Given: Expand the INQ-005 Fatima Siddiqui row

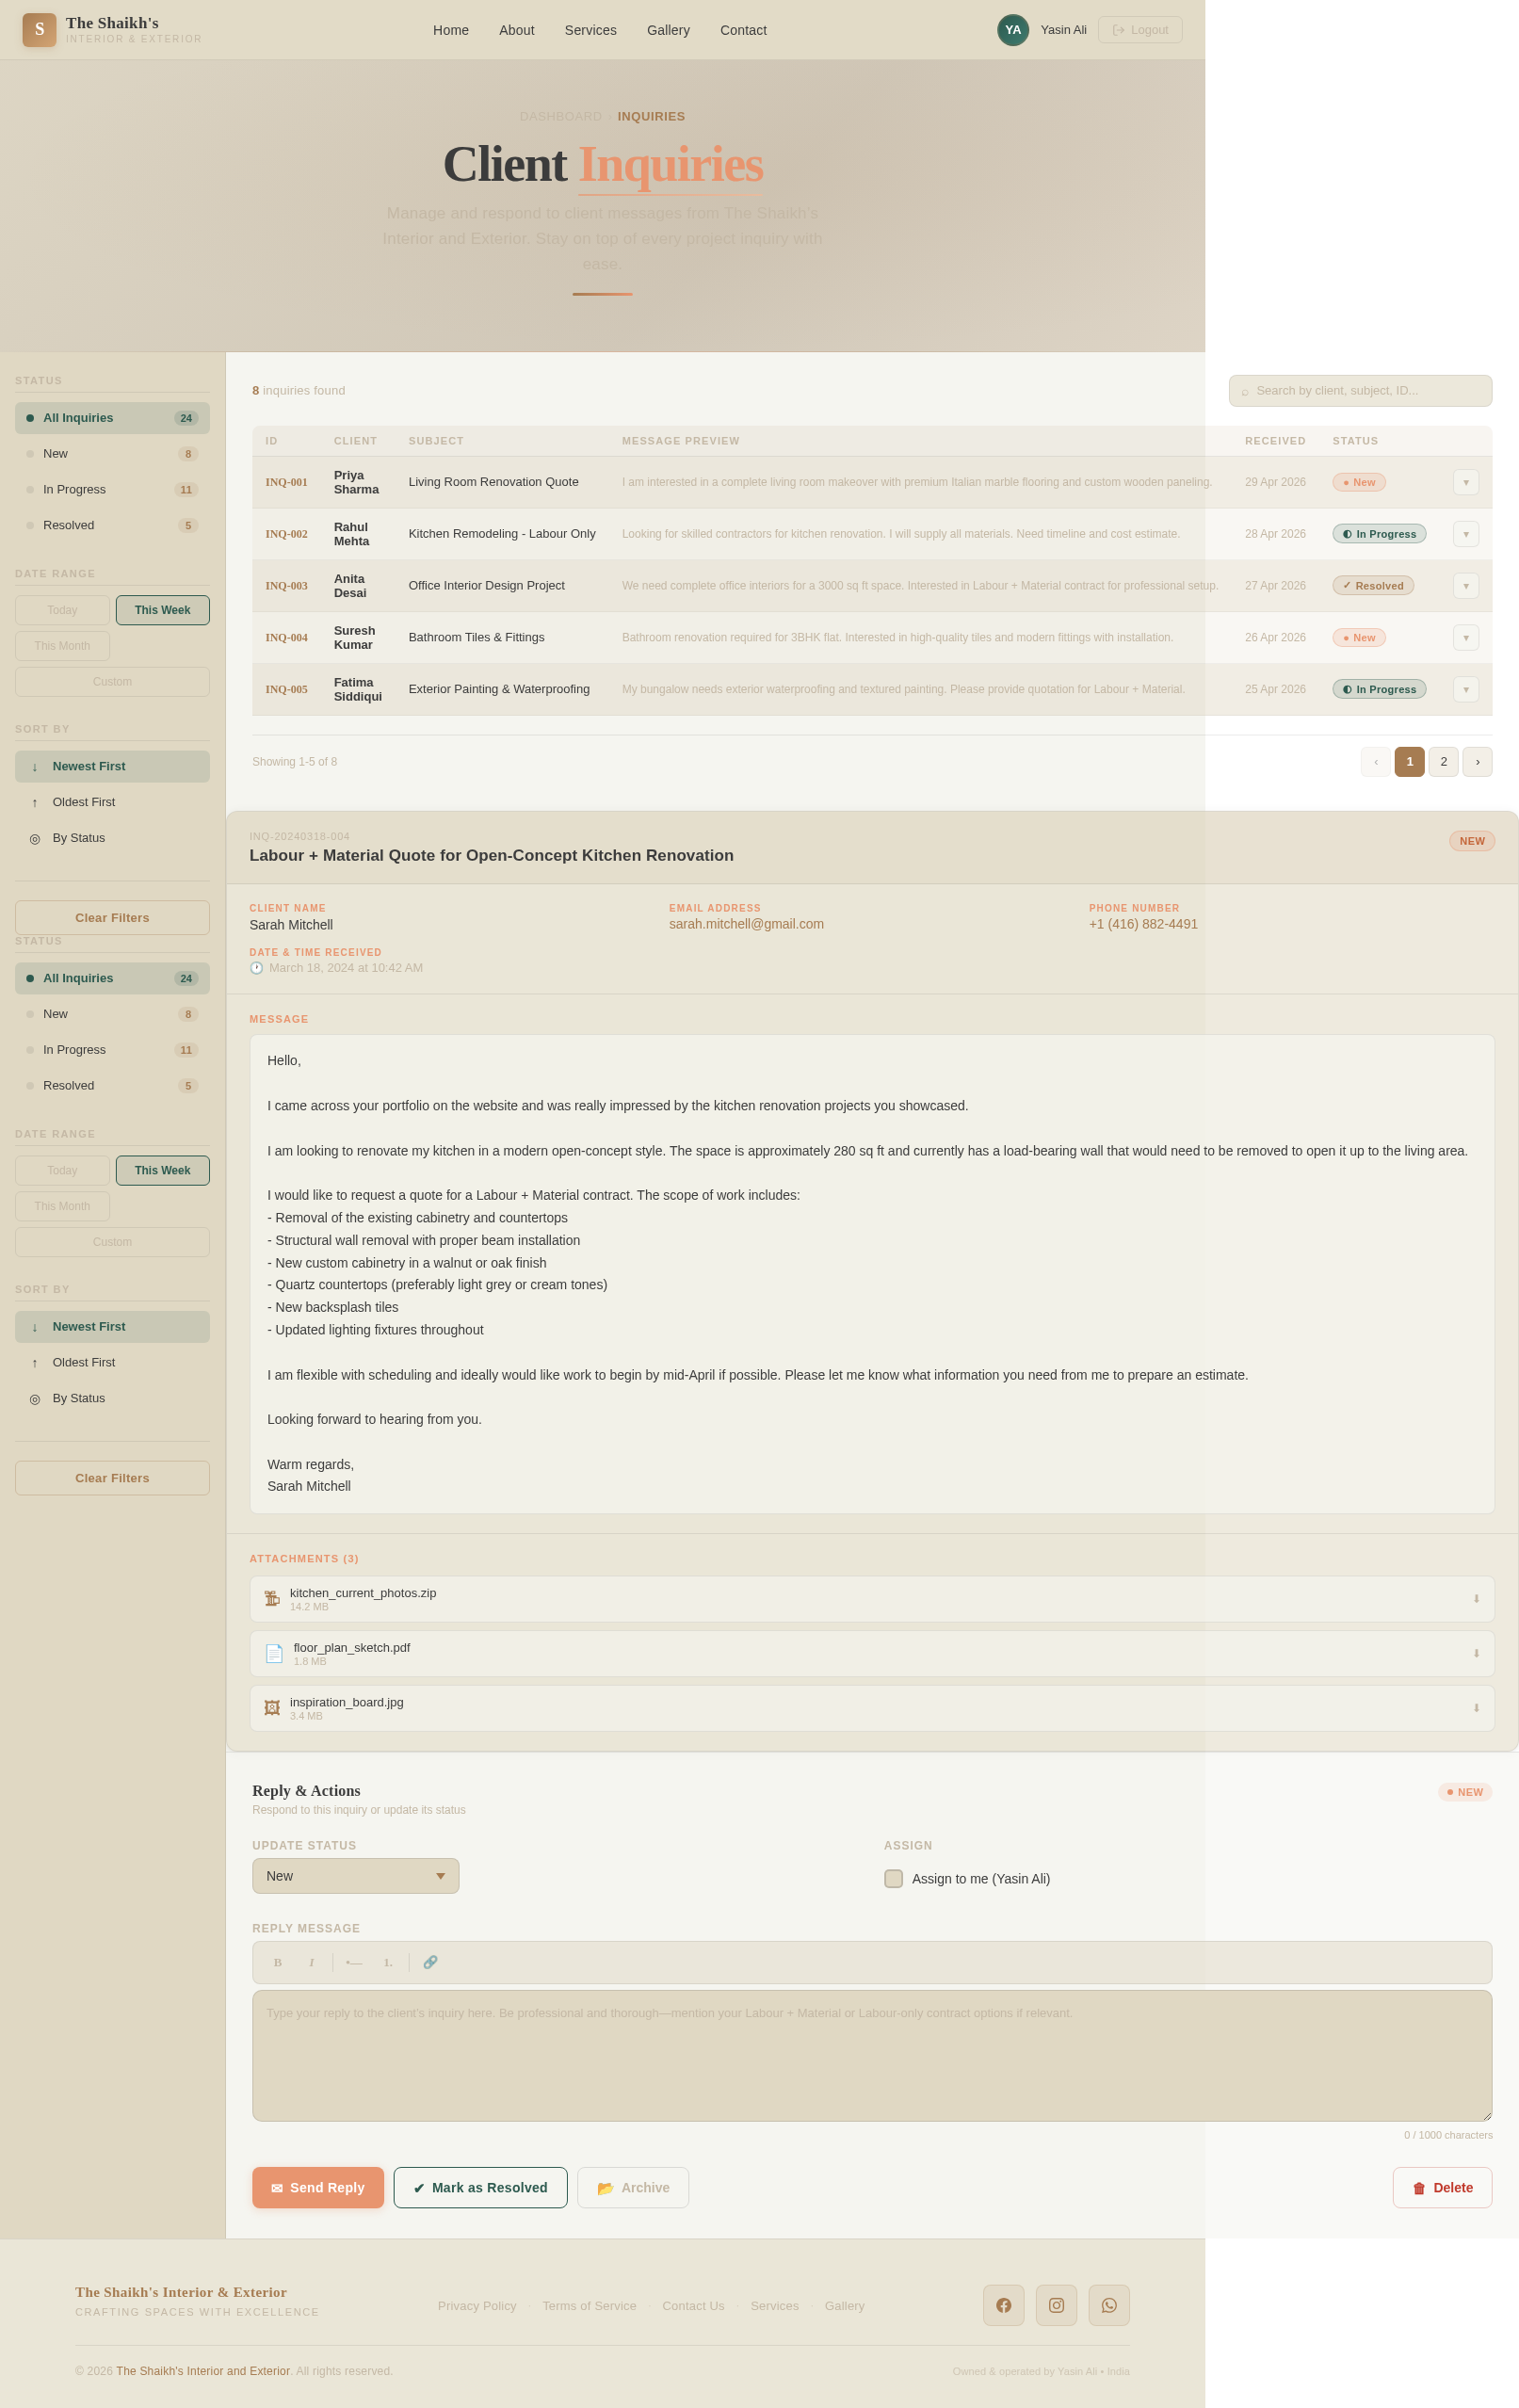Looking at the screenshot, I should pos(1465,689).
